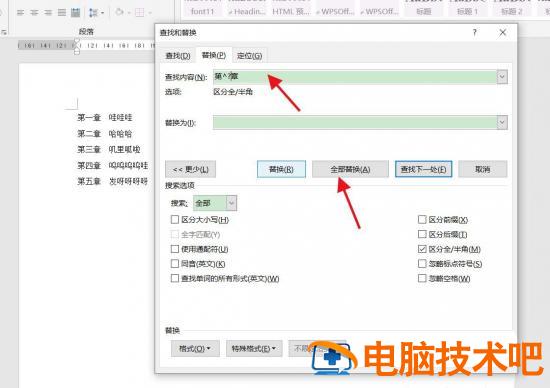
Task: Click the 段落 group label in ribbon
Action: click(86, 32)
